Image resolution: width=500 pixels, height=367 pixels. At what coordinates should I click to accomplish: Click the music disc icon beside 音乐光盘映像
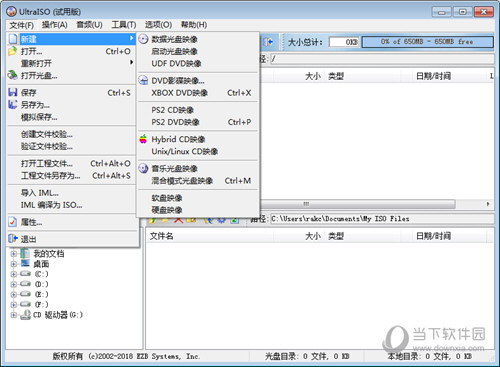(x=143, y=168)
